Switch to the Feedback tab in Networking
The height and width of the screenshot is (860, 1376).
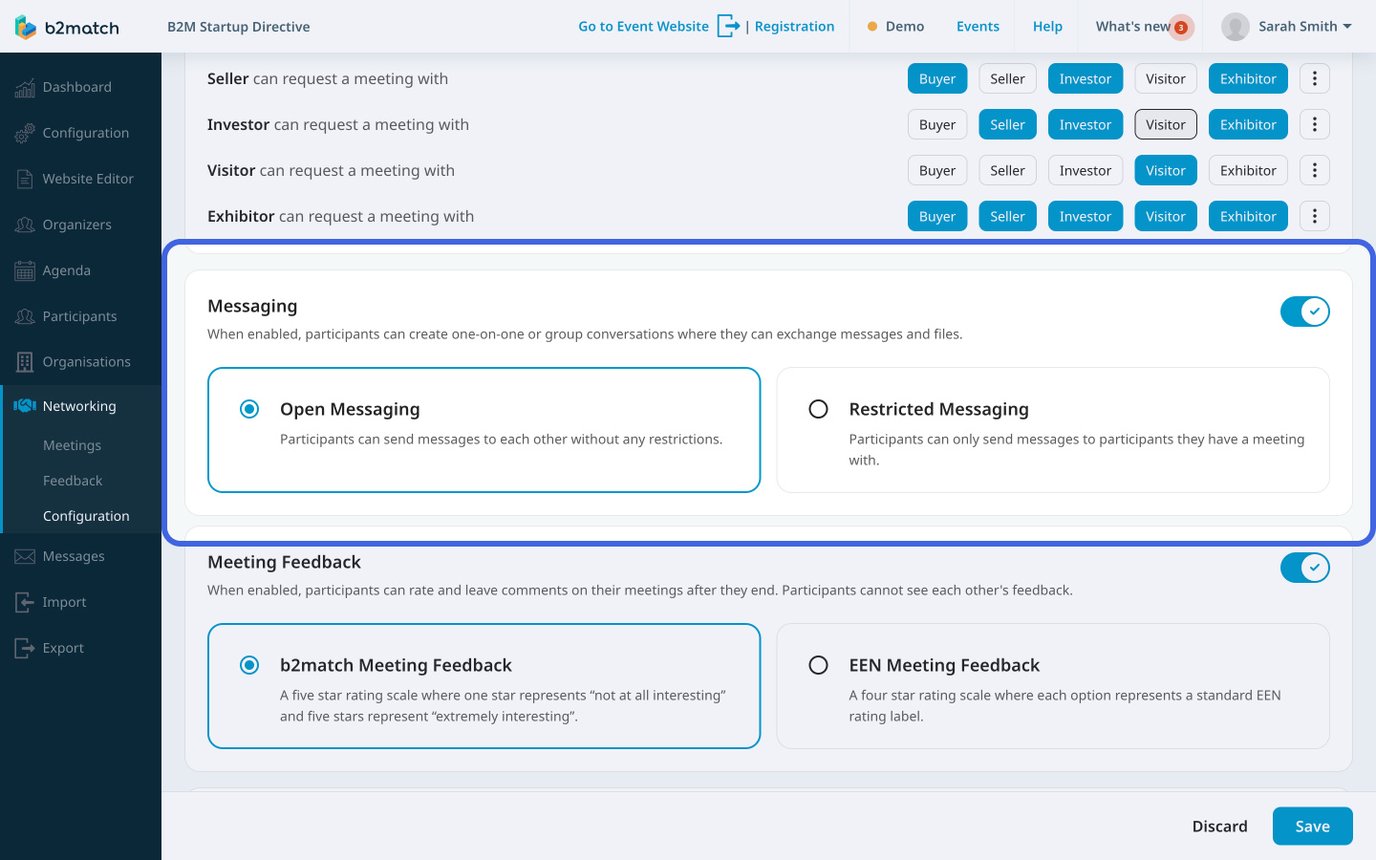pyautogui.click(x=72, y=480)
